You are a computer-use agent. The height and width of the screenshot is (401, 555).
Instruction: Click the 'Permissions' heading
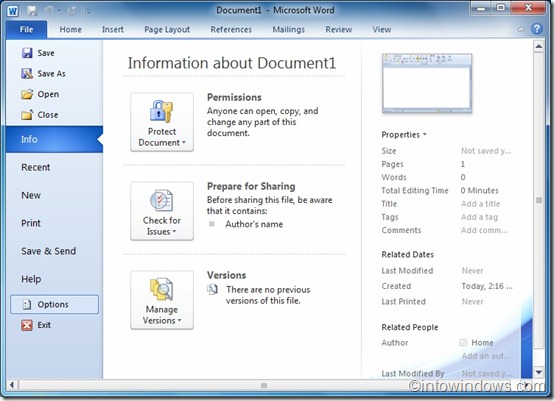click(x=234, y=97)
